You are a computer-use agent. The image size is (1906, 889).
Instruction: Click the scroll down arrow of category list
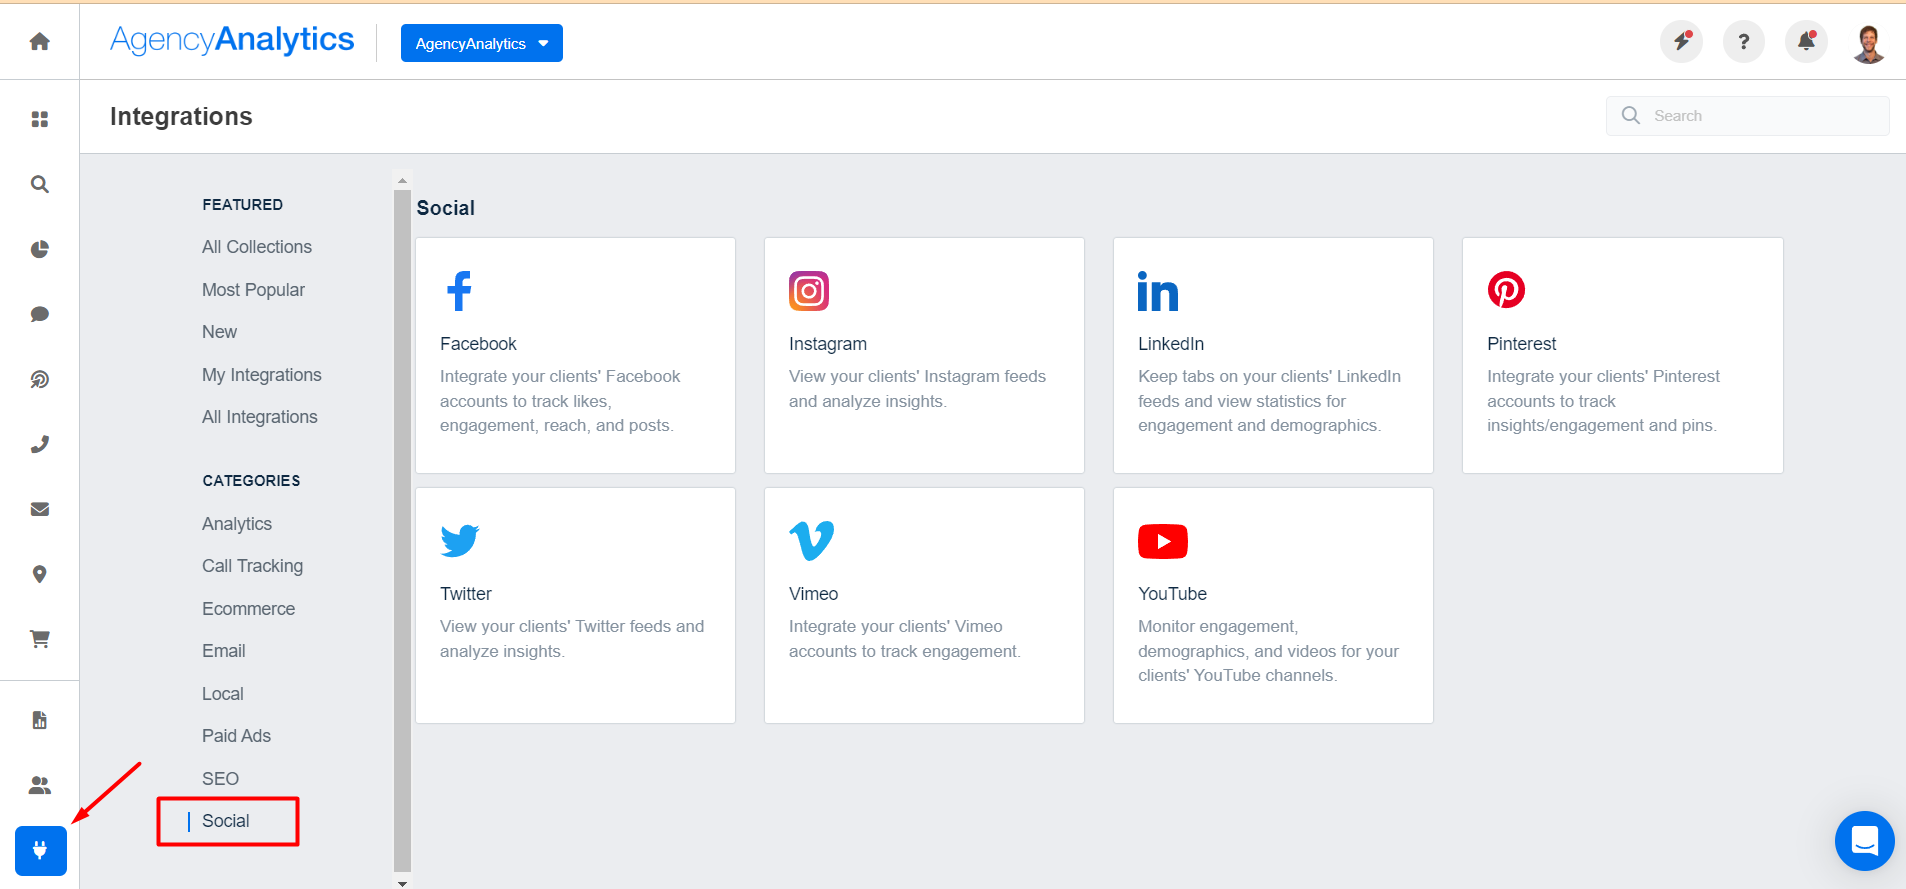pos(402,883)
